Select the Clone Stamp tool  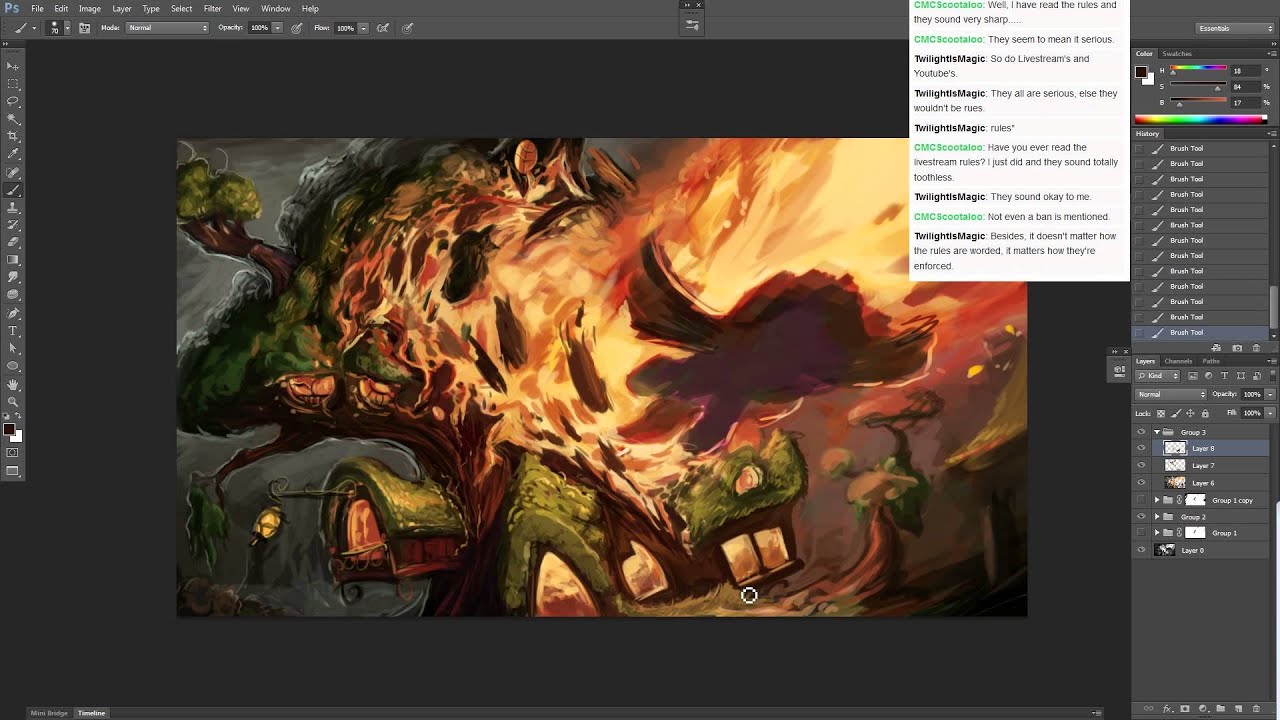(x=13, y=207)
